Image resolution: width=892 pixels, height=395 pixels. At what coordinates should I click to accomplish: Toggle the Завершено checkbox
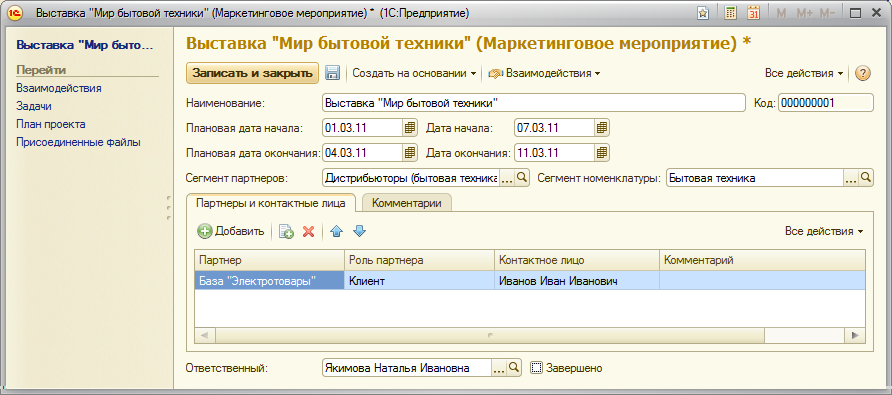535,368
